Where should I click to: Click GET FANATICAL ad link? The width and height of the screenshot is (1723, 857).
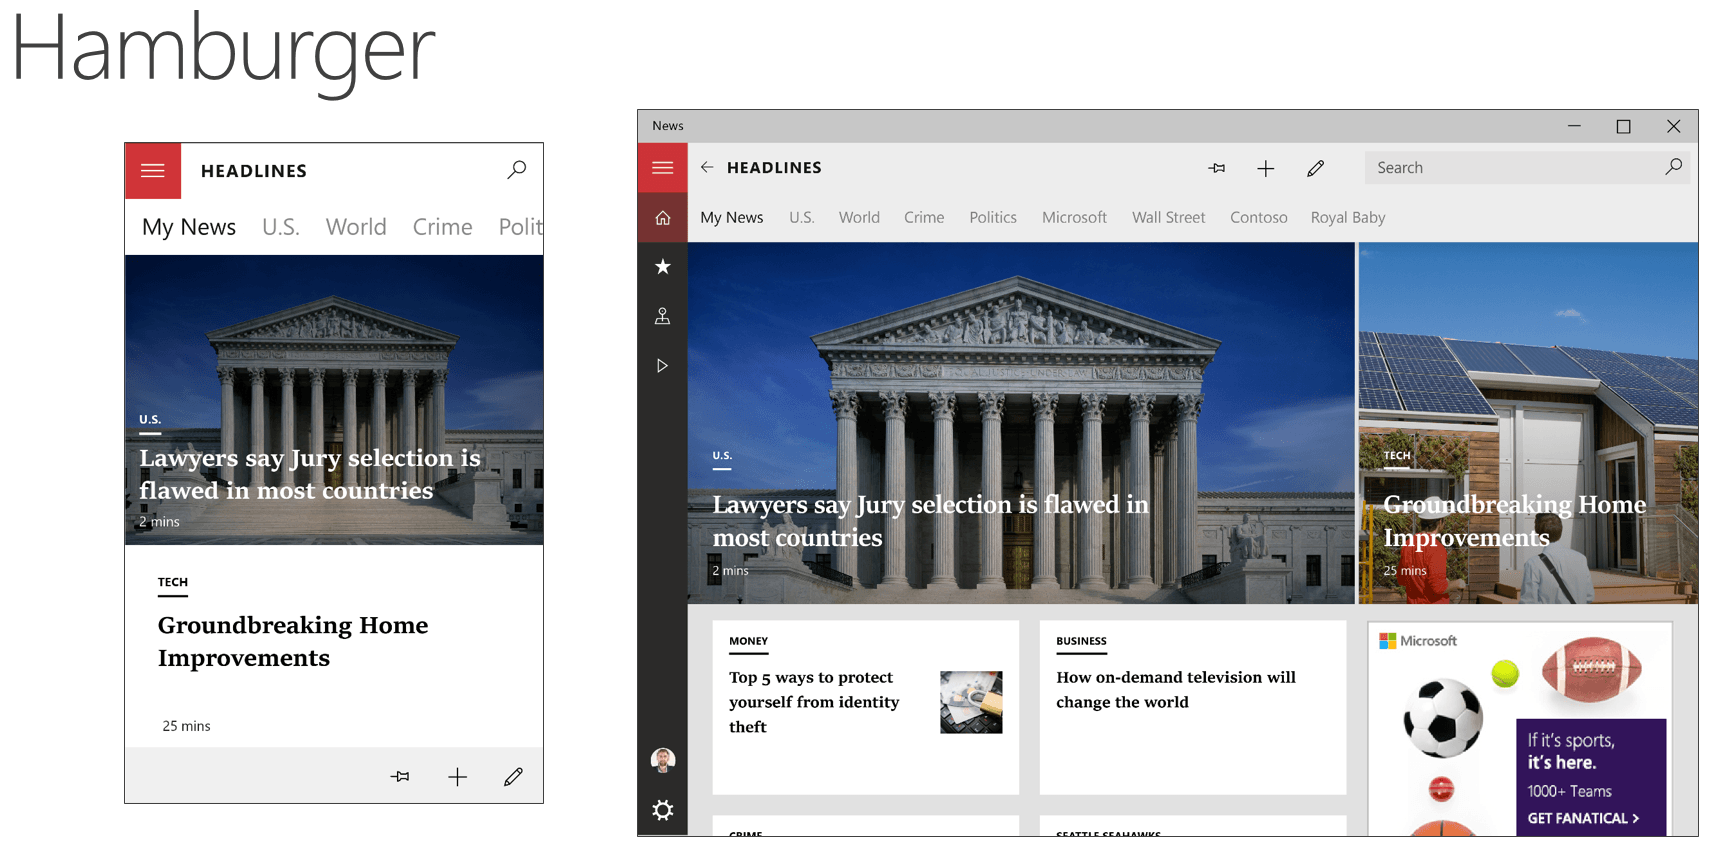point(1583,818)
